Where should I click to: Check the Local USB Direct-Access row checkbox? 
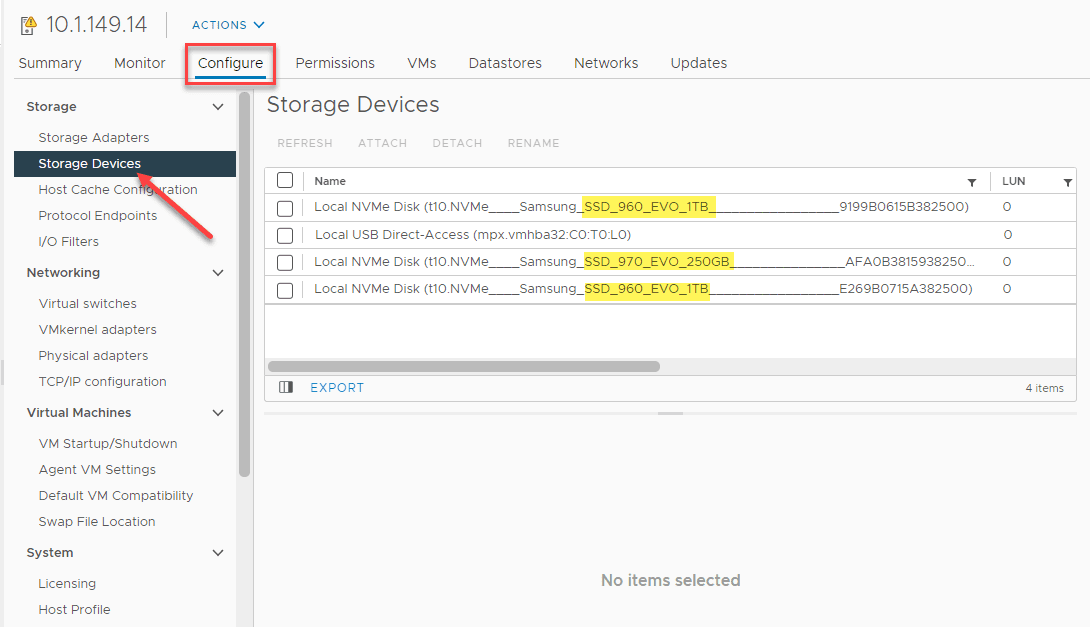(x=285, y=235)
